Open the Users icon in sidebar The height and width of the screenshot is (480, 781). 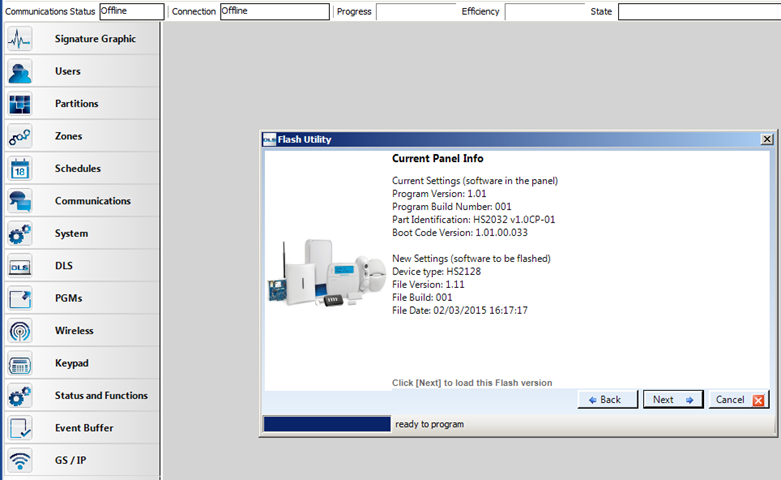[x=20, y=72]
